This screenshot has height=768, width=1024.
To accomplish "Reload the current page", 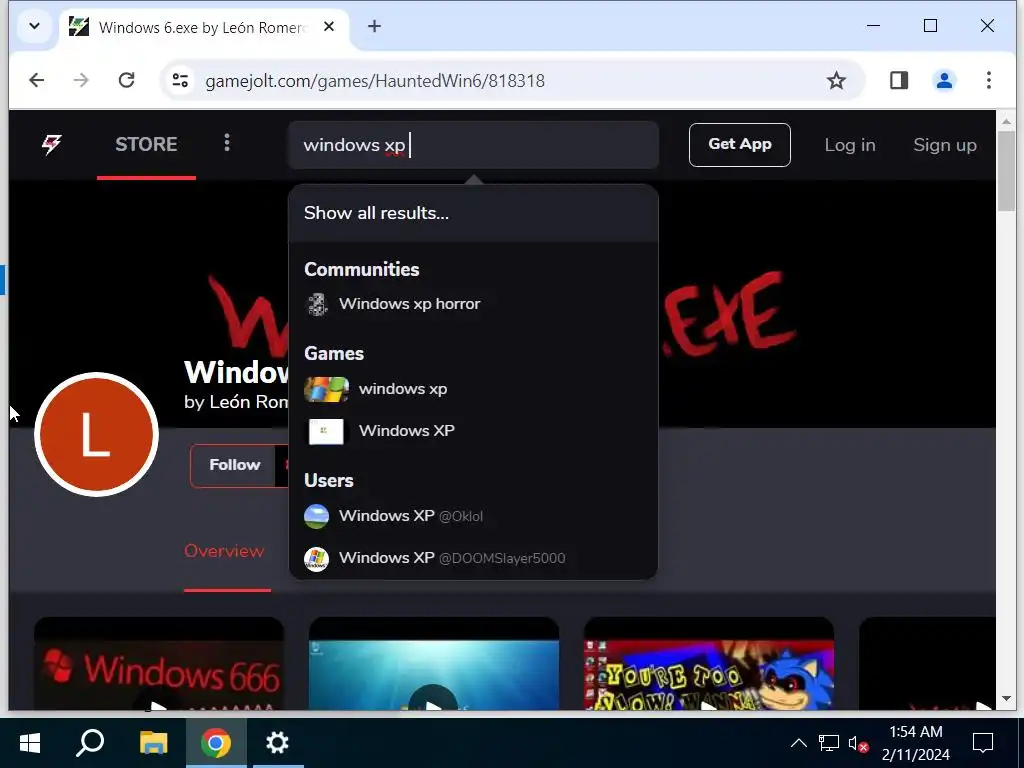I will [127, 80].
